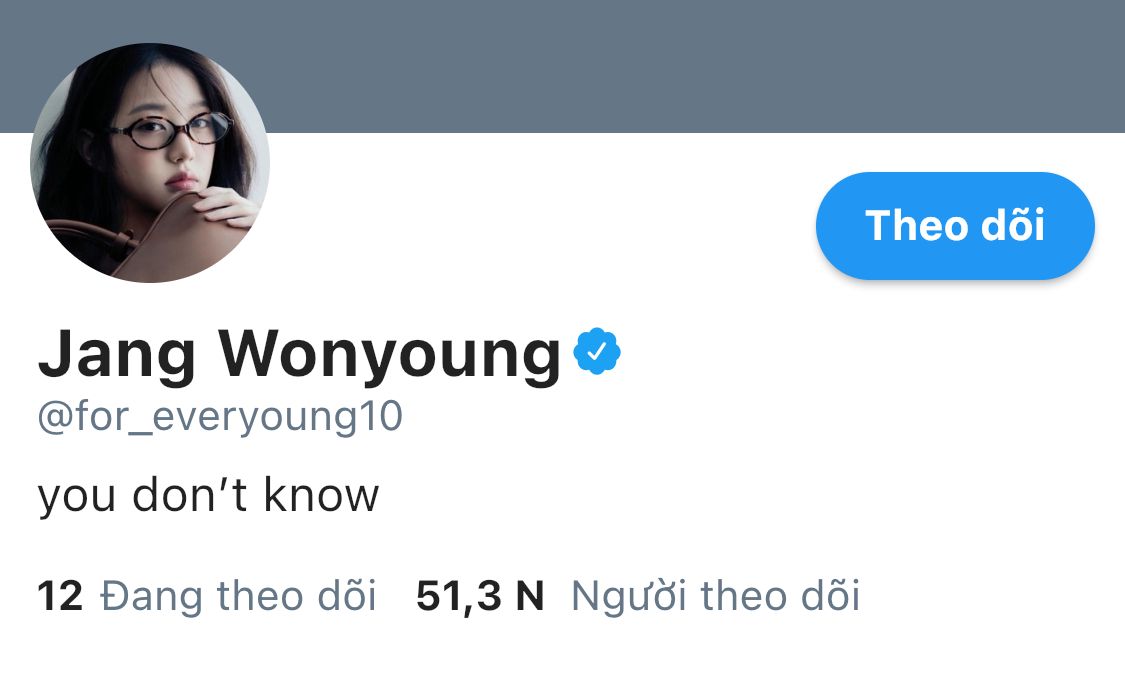
Task: Click the blue verified badge icon
Action: point(597,351)
